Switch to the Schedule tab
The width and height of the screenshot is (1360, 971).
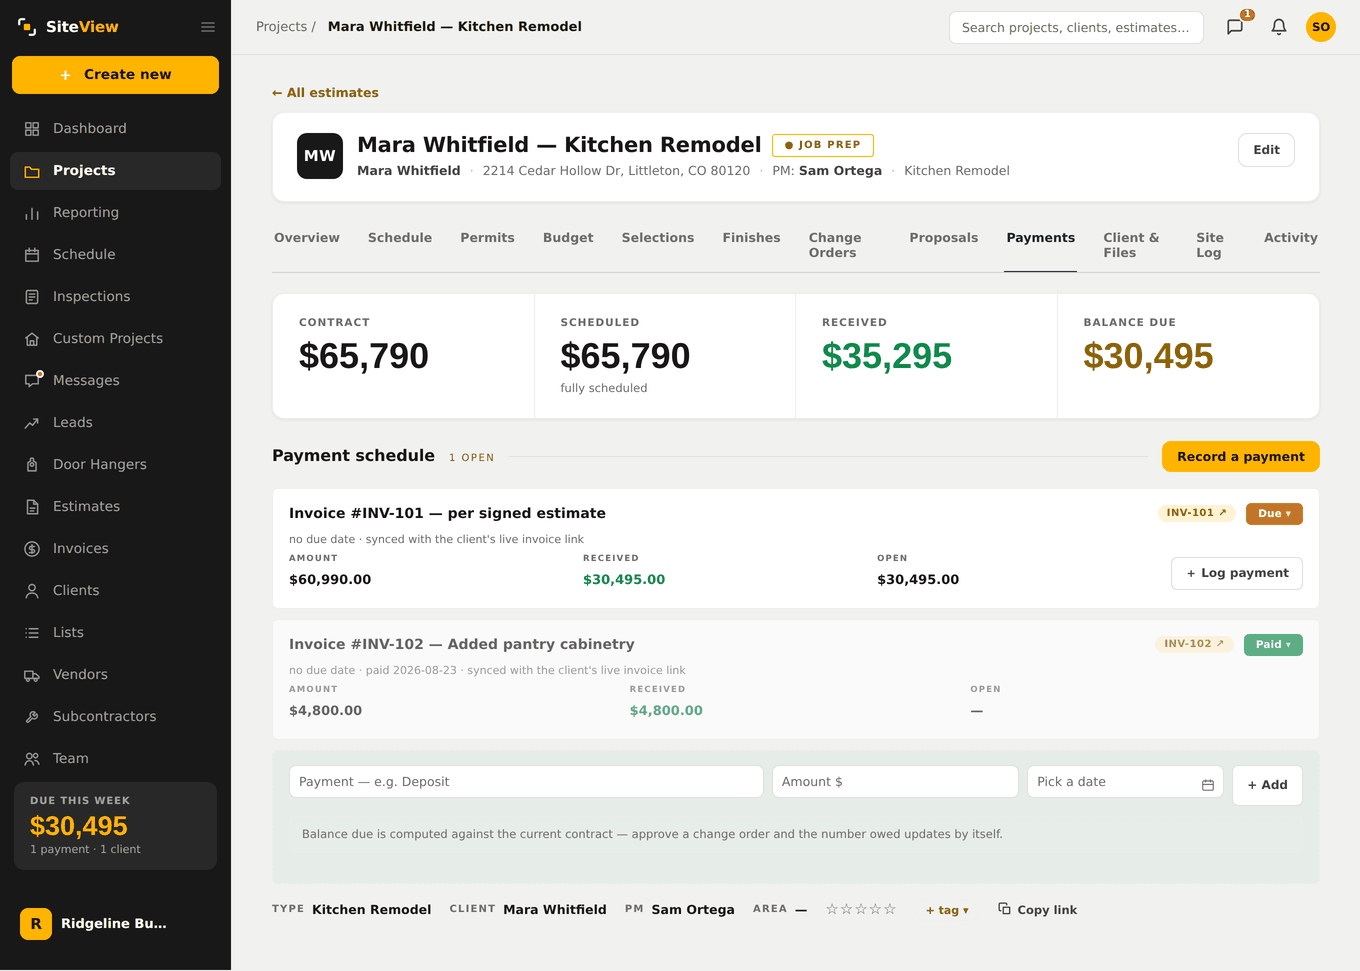coord(400,238)
